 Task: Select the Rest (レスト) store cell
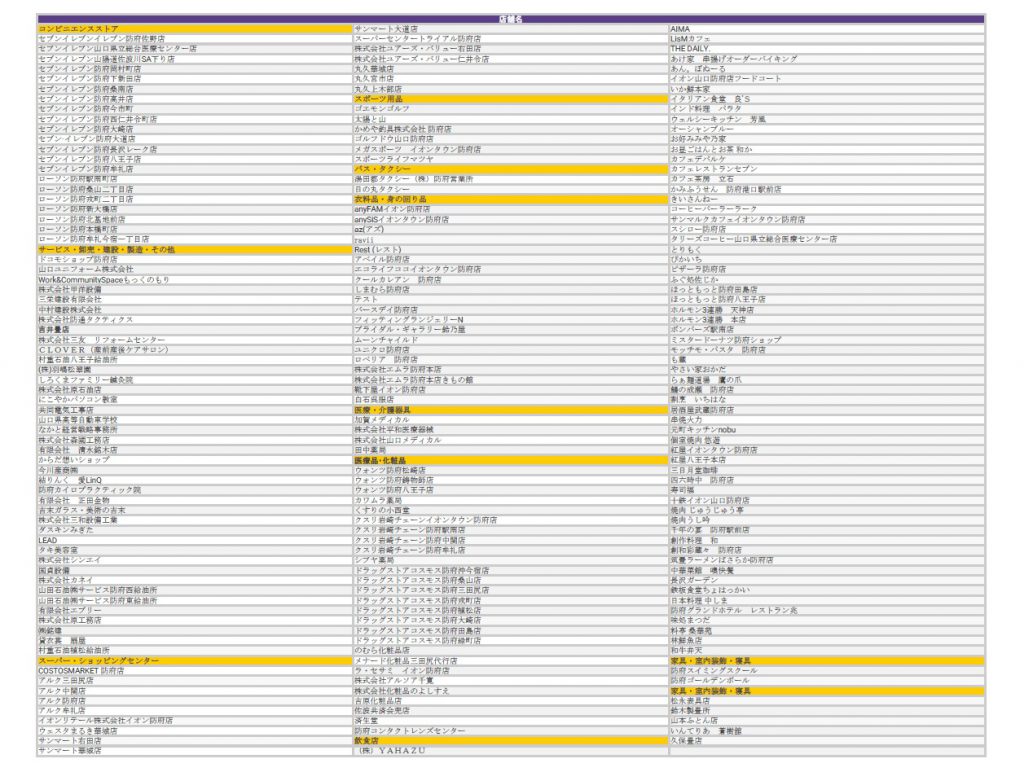(x=378, y=249)
